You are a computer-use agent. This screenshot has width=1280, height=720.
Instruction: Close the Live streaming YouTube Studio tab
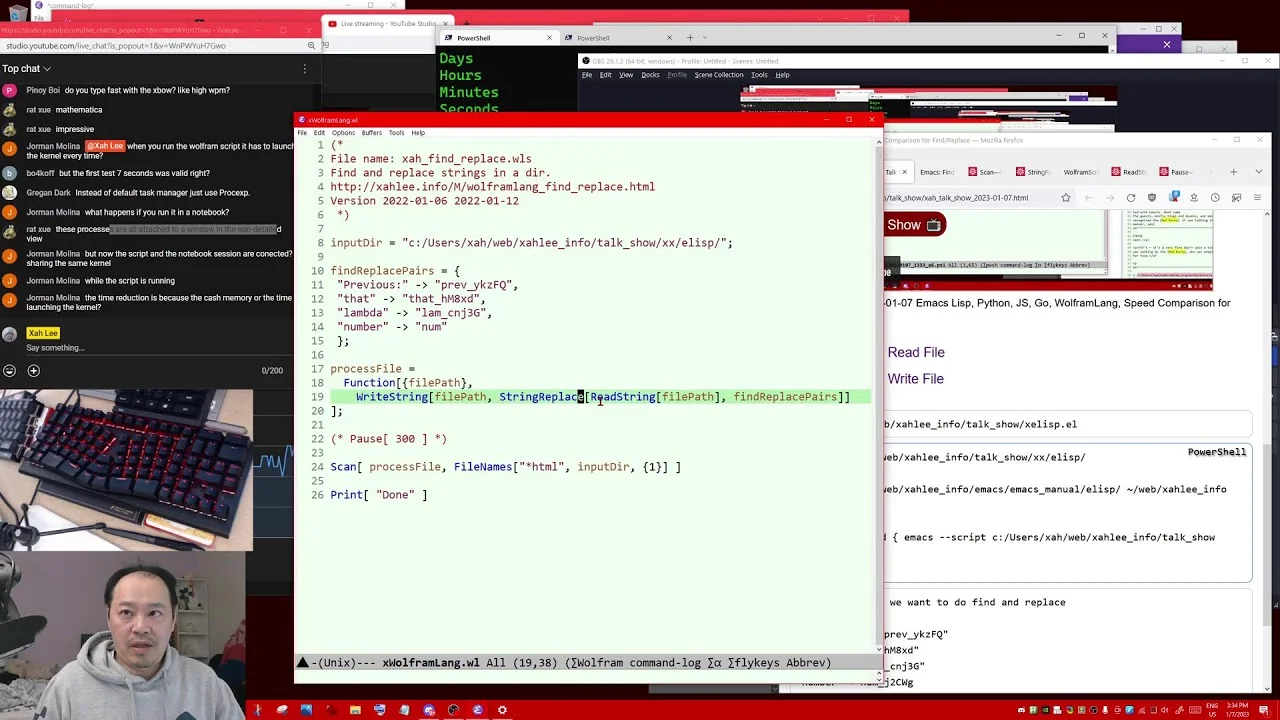click(x=446, y=23)
